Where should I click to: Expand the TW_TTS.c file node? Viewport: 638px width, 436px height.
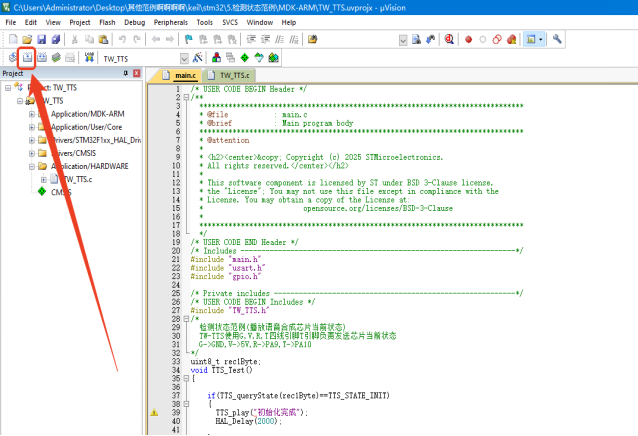(x=44, y=179)
